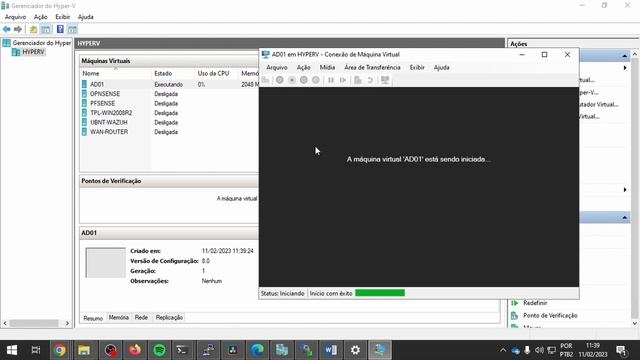Open Google Chrome from the taskbar
Screen dimensions: 640x360
coord(60,350)
